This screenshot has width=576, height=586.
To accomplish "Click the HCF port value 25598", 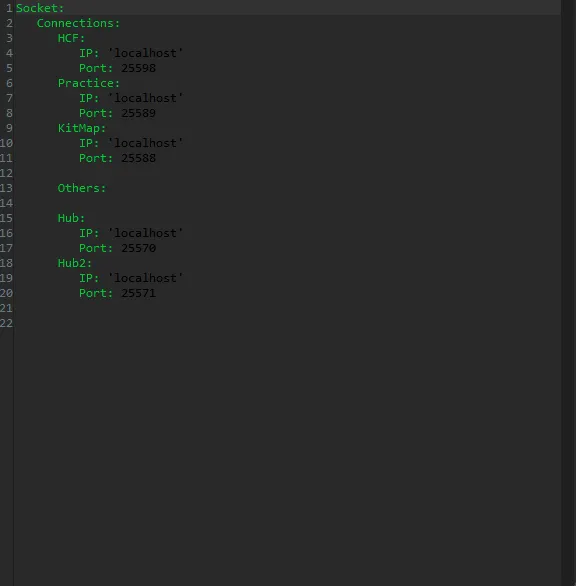I will coord(138,68).
